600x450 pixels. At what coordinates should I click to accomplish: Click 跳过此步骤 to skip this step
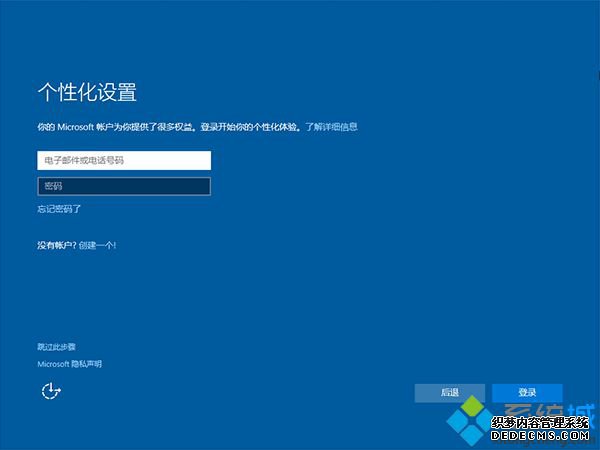click(x=56, y=347)
